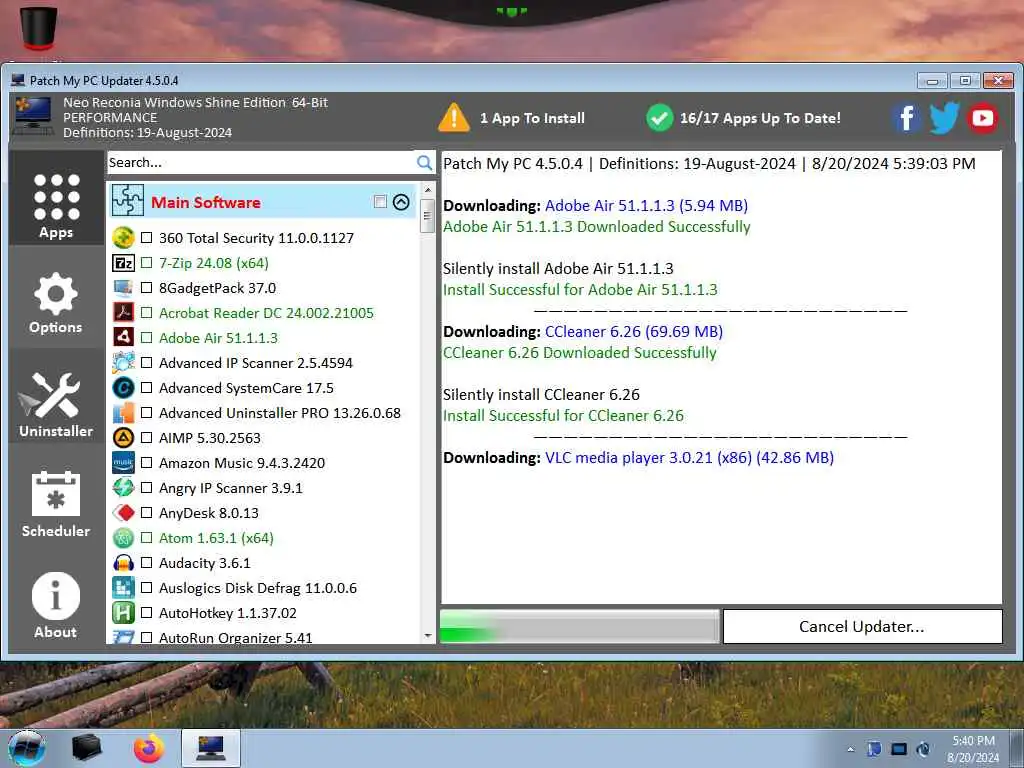This screenshot has width=1024, height=768.
Task: Show hidden icons in system tray
Action: point(850,749)
